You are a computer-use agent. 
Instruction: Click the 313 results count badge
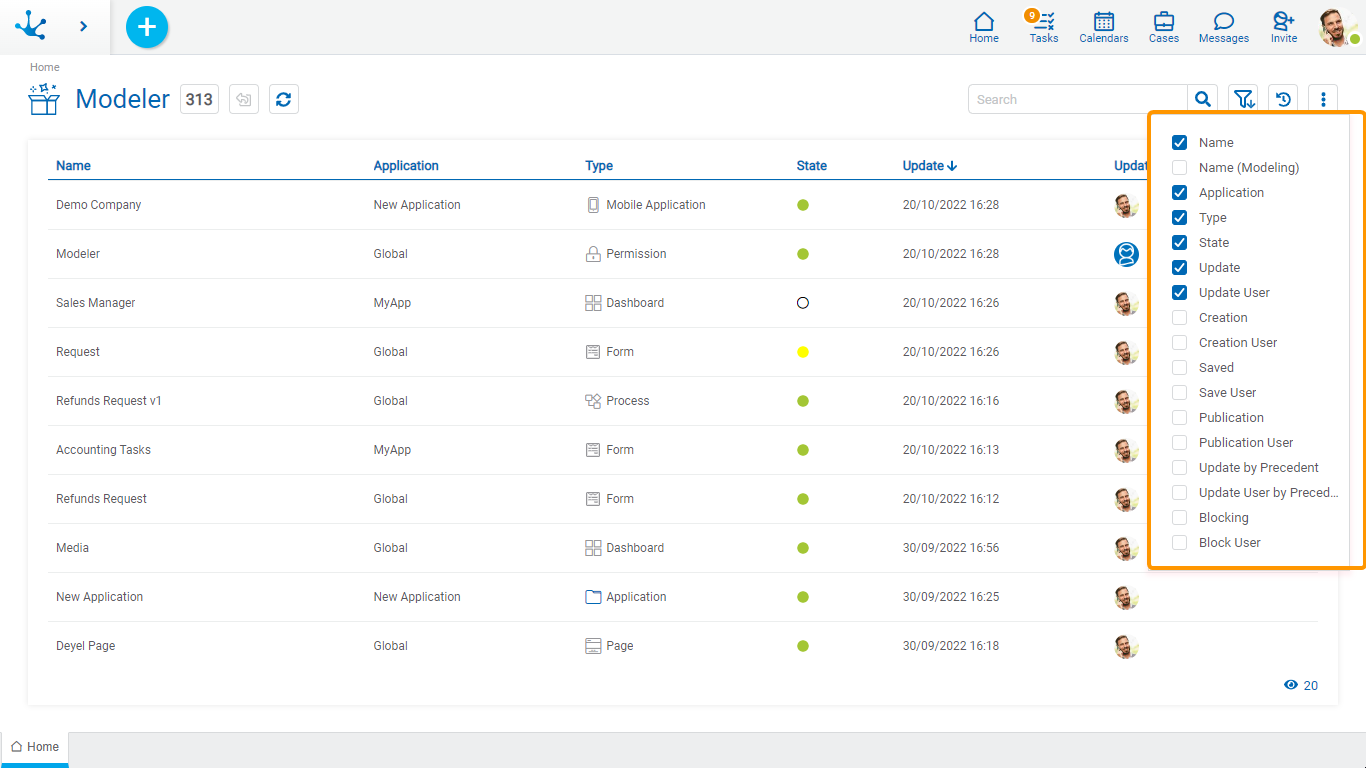[x=199, y=99]
